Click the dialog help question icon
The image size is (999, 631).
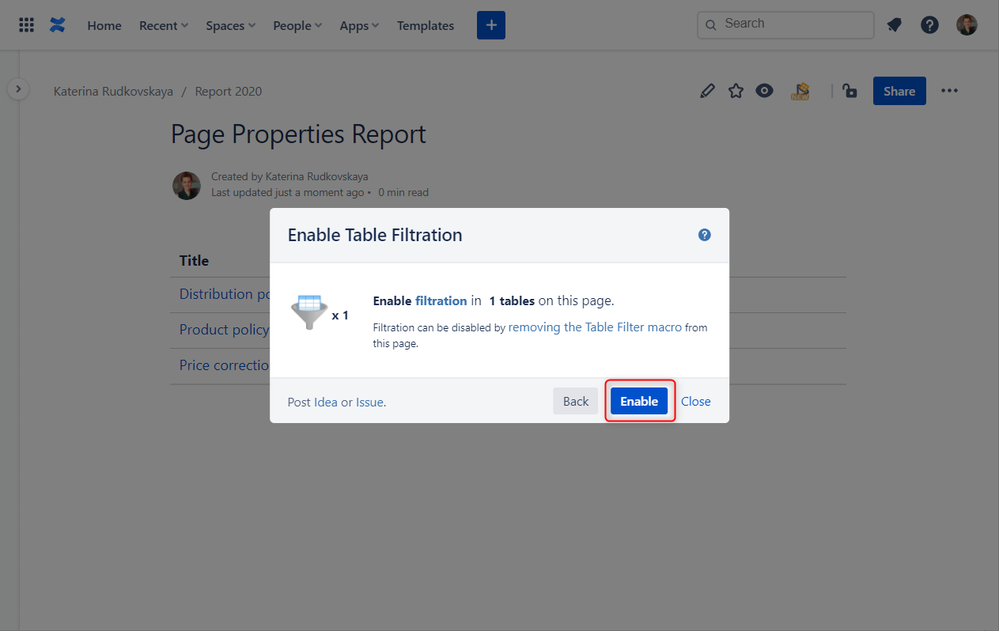pos(704,235)
